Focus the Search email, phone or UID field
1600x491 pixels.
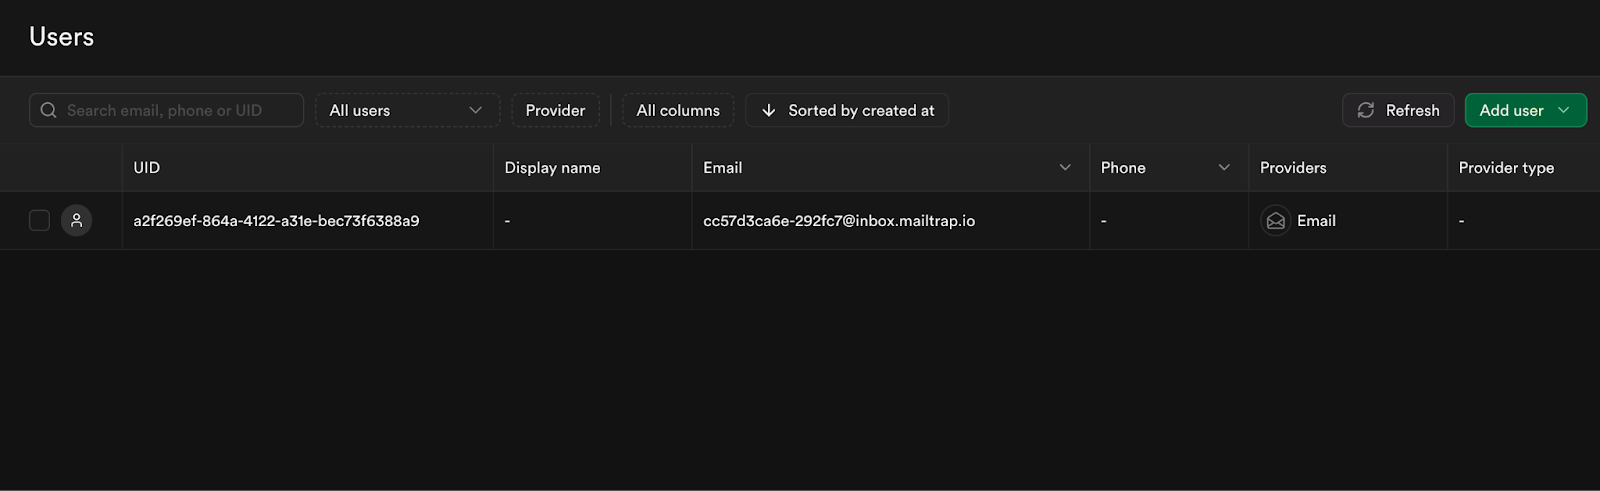[166, 110]
